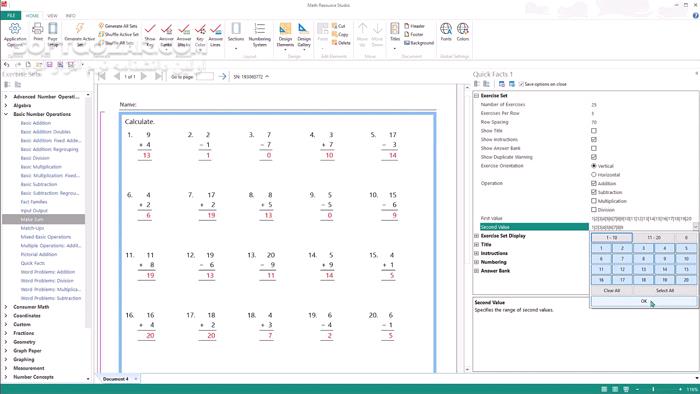Toggle Save options on close checkbox

point(521,84)
